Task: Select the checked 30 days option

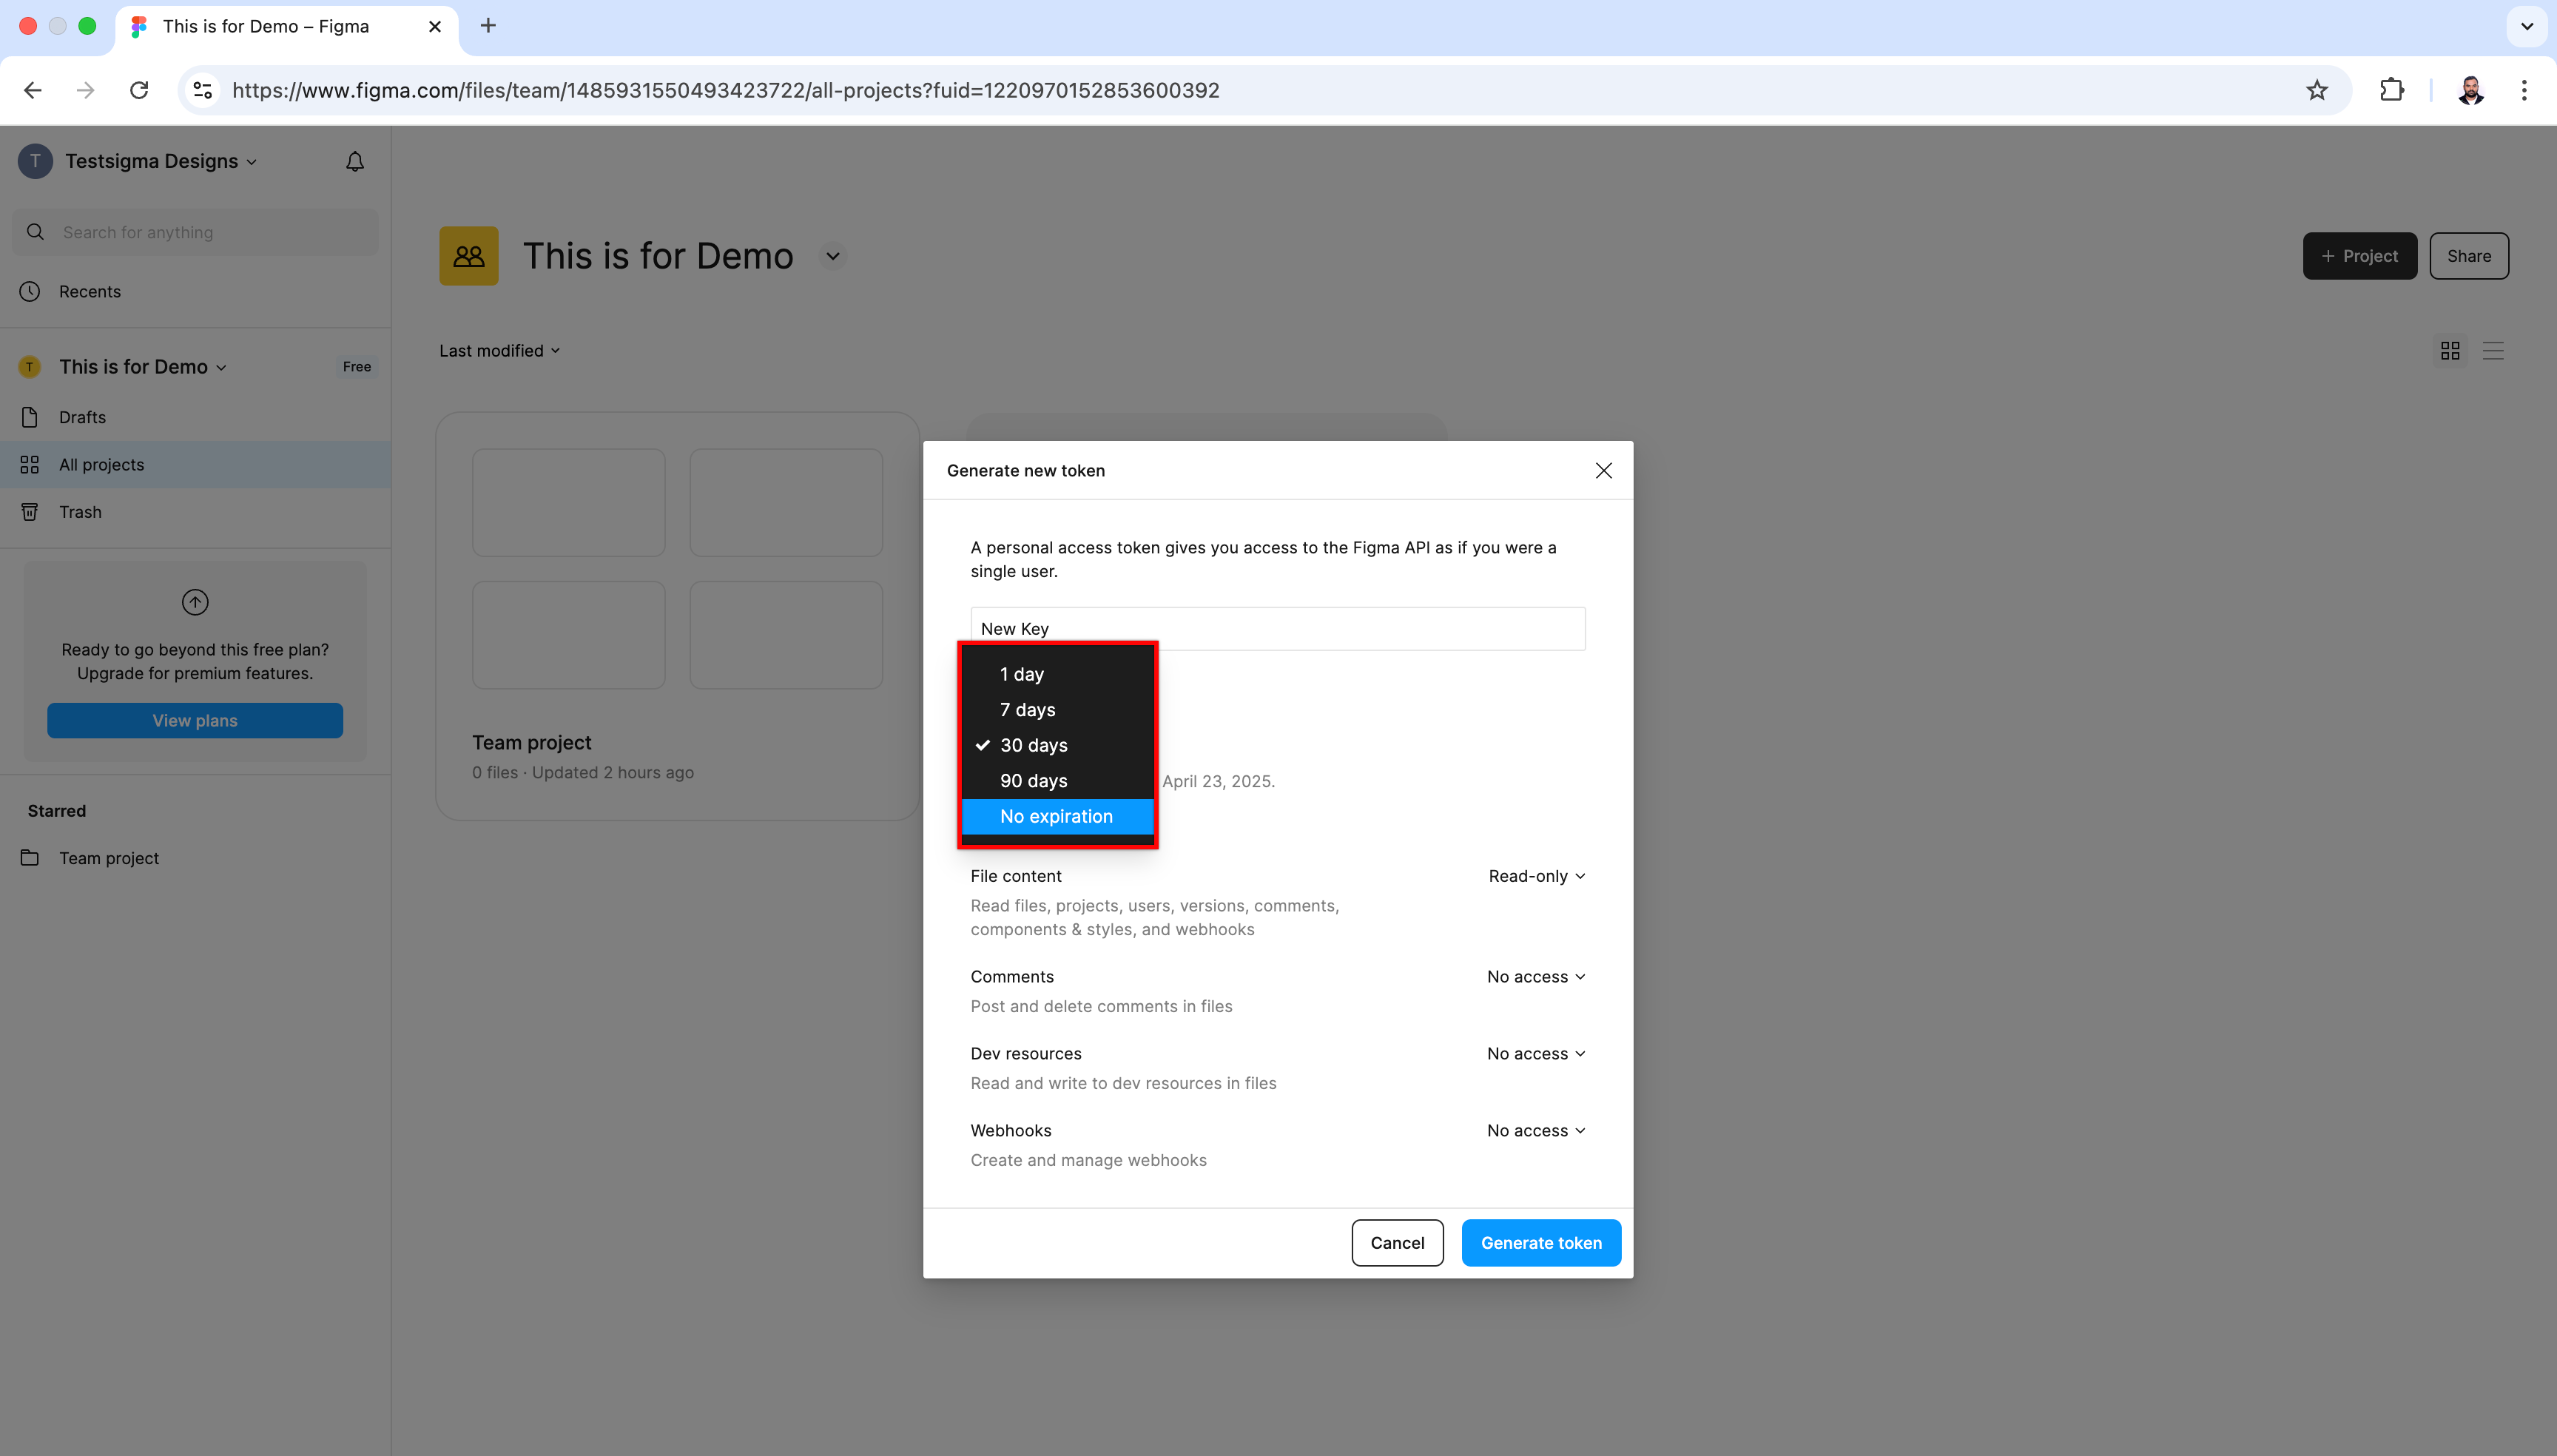Action: point(1033,745)
